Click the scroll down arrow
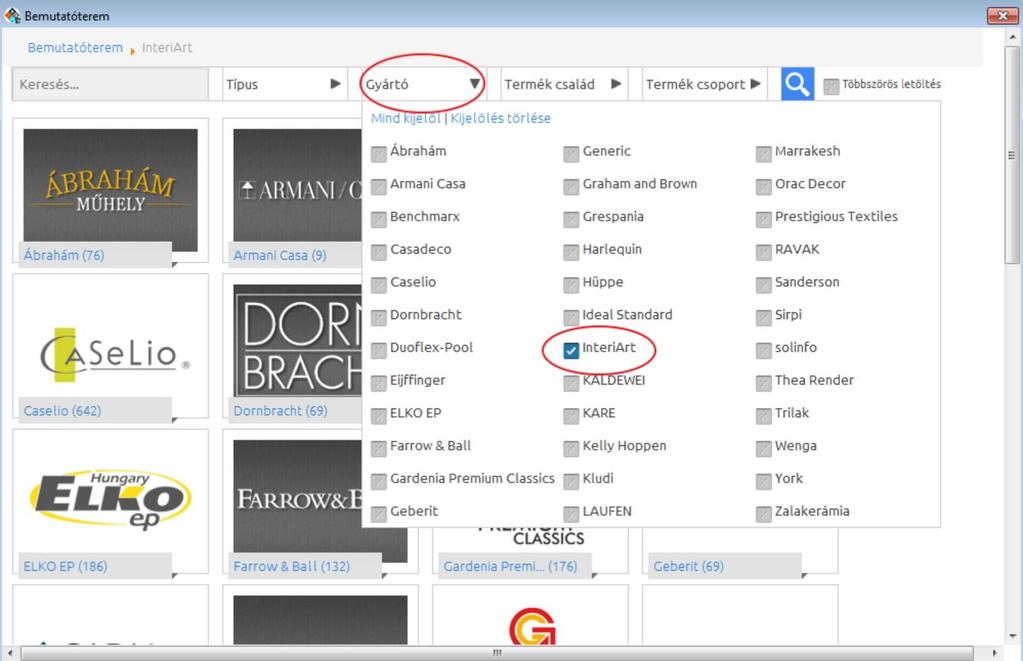This screenshot has width=1023, height=661. [x=1012, y=636]
